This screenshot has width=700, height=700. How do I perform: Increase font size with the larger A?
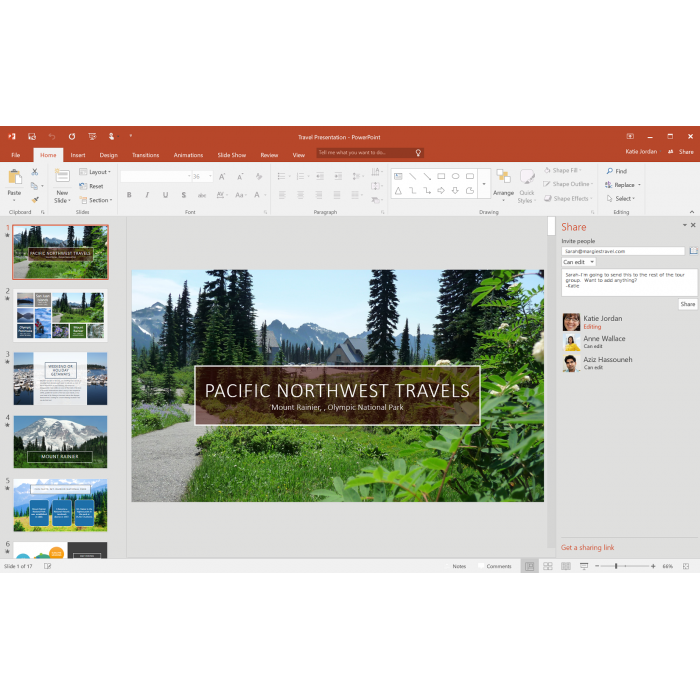pos(222,177)
